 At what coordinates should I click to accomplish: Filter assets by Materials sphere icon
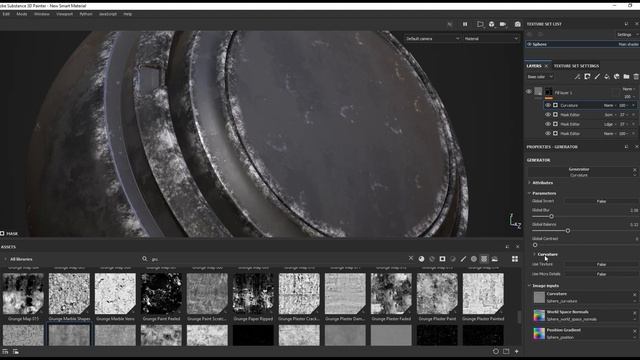point(421,259)
